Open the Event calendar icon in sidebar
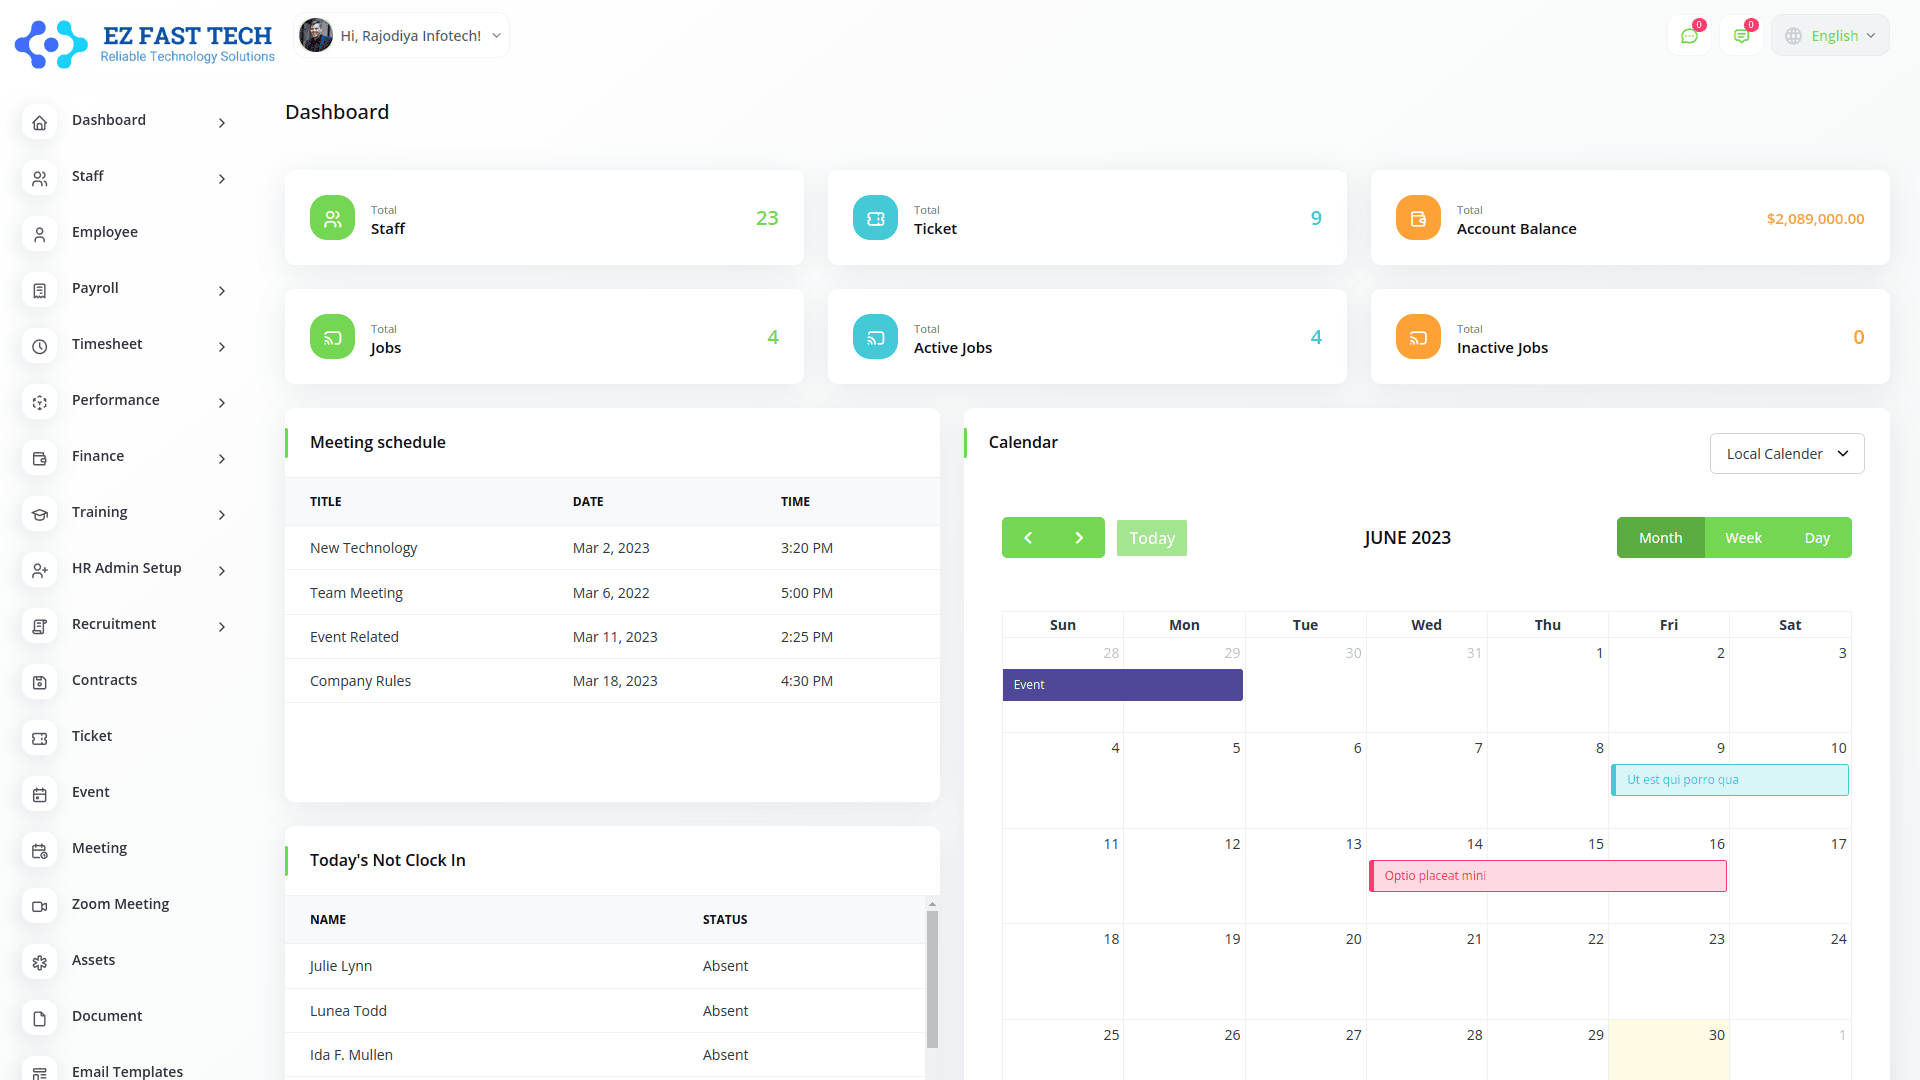Screen dimensions: 1920x1080 [40, 794]
